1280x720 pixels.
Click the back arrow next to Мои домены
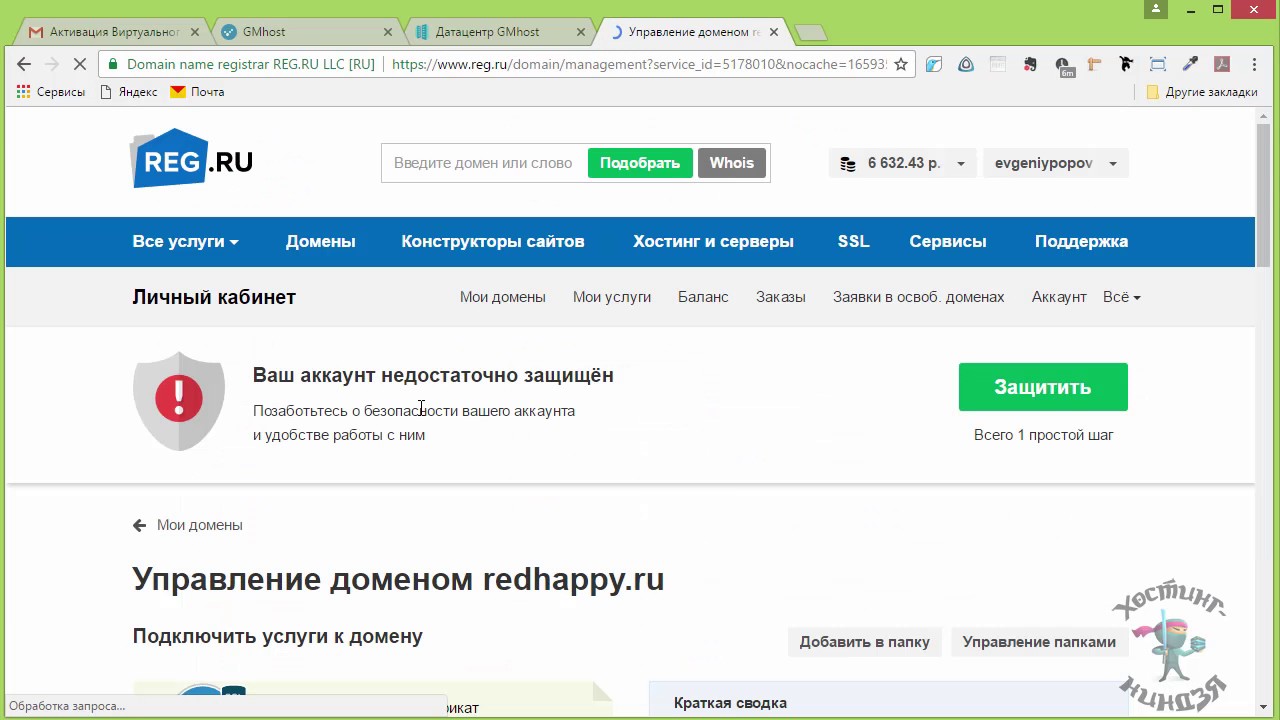[139, 525]
